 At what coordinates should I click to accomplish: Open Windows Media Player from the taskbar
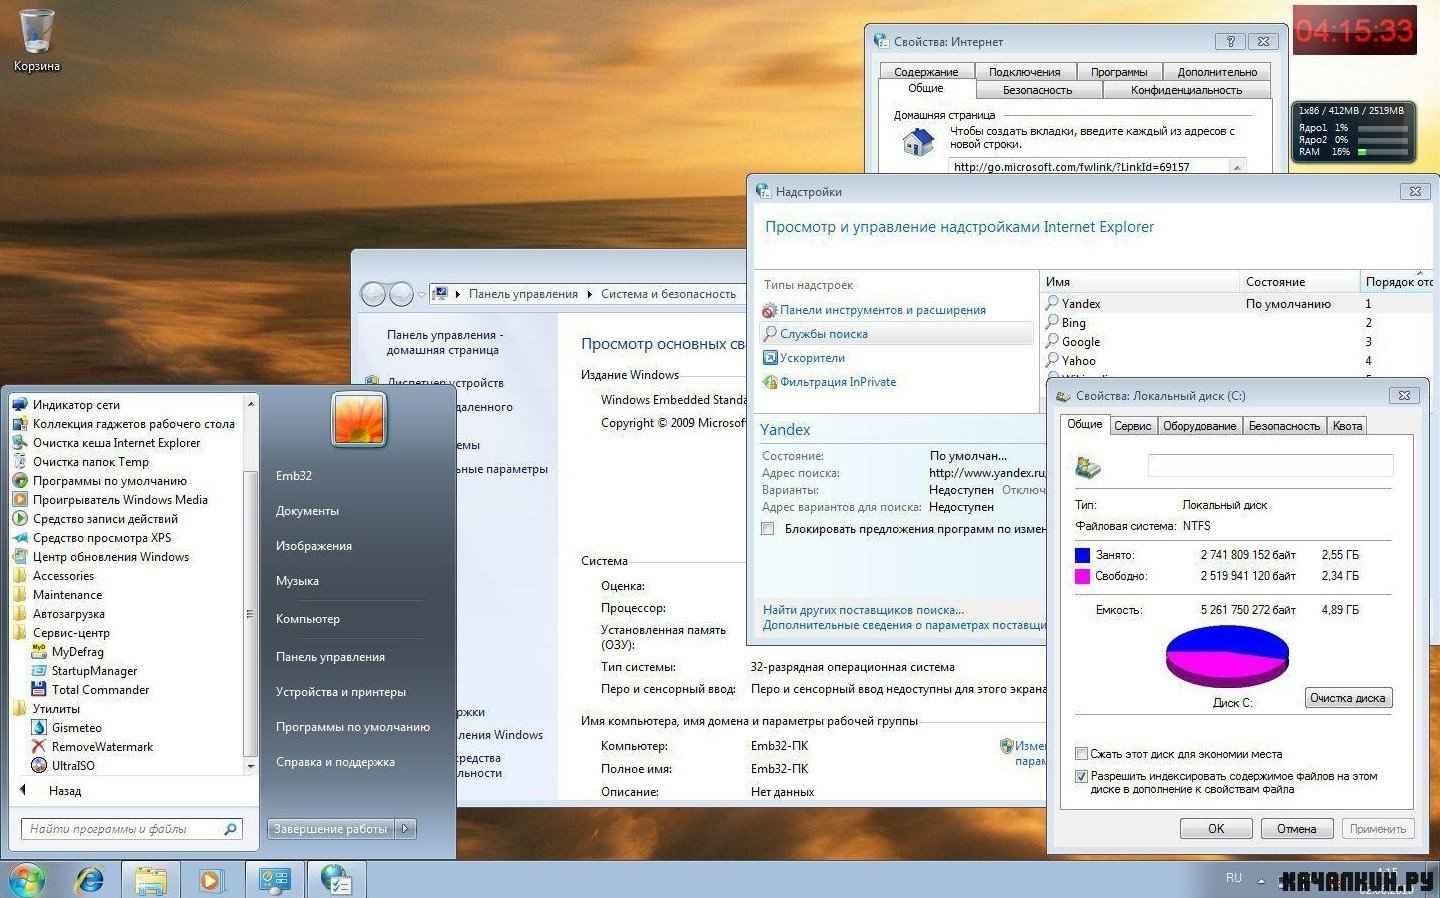coord(210,881)
